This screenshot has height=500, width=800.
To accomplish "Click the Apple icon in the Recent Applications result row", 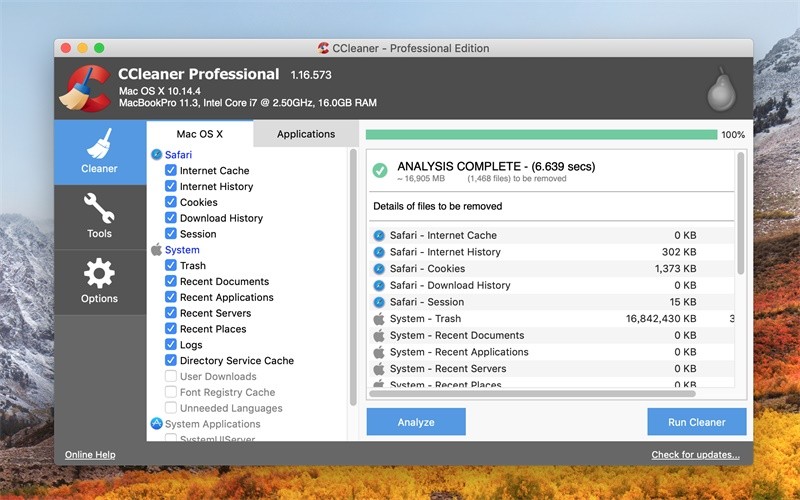I will (x=379, y=352).
